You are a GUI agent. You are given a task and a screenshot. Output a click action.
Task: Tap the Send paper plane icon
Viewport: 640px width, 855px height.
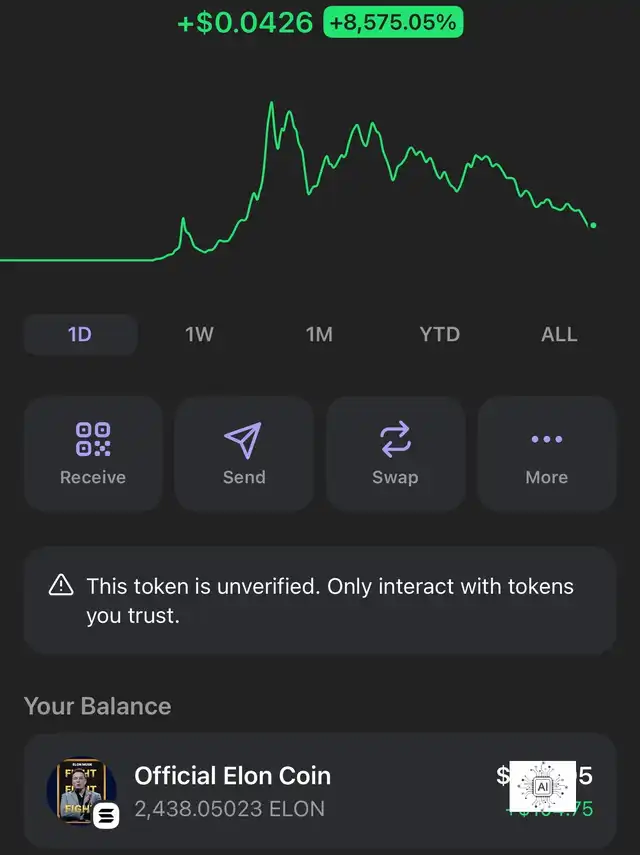point(243,439)
